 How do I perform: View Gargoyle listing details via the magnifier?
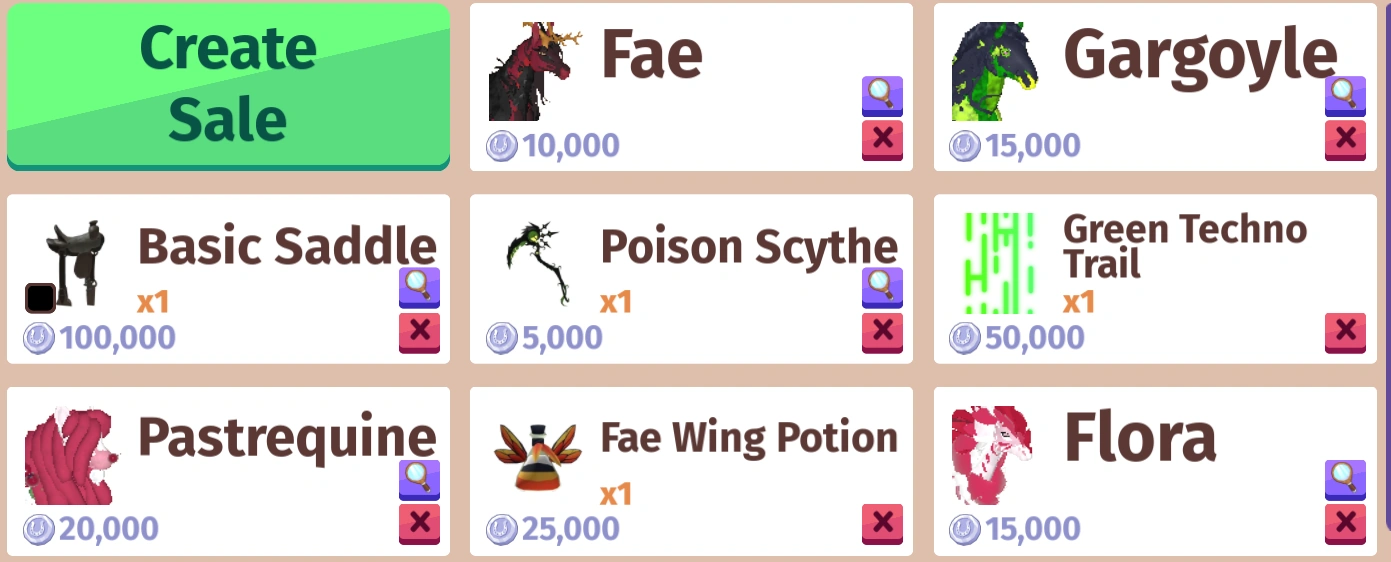[x=1345, y=96]
